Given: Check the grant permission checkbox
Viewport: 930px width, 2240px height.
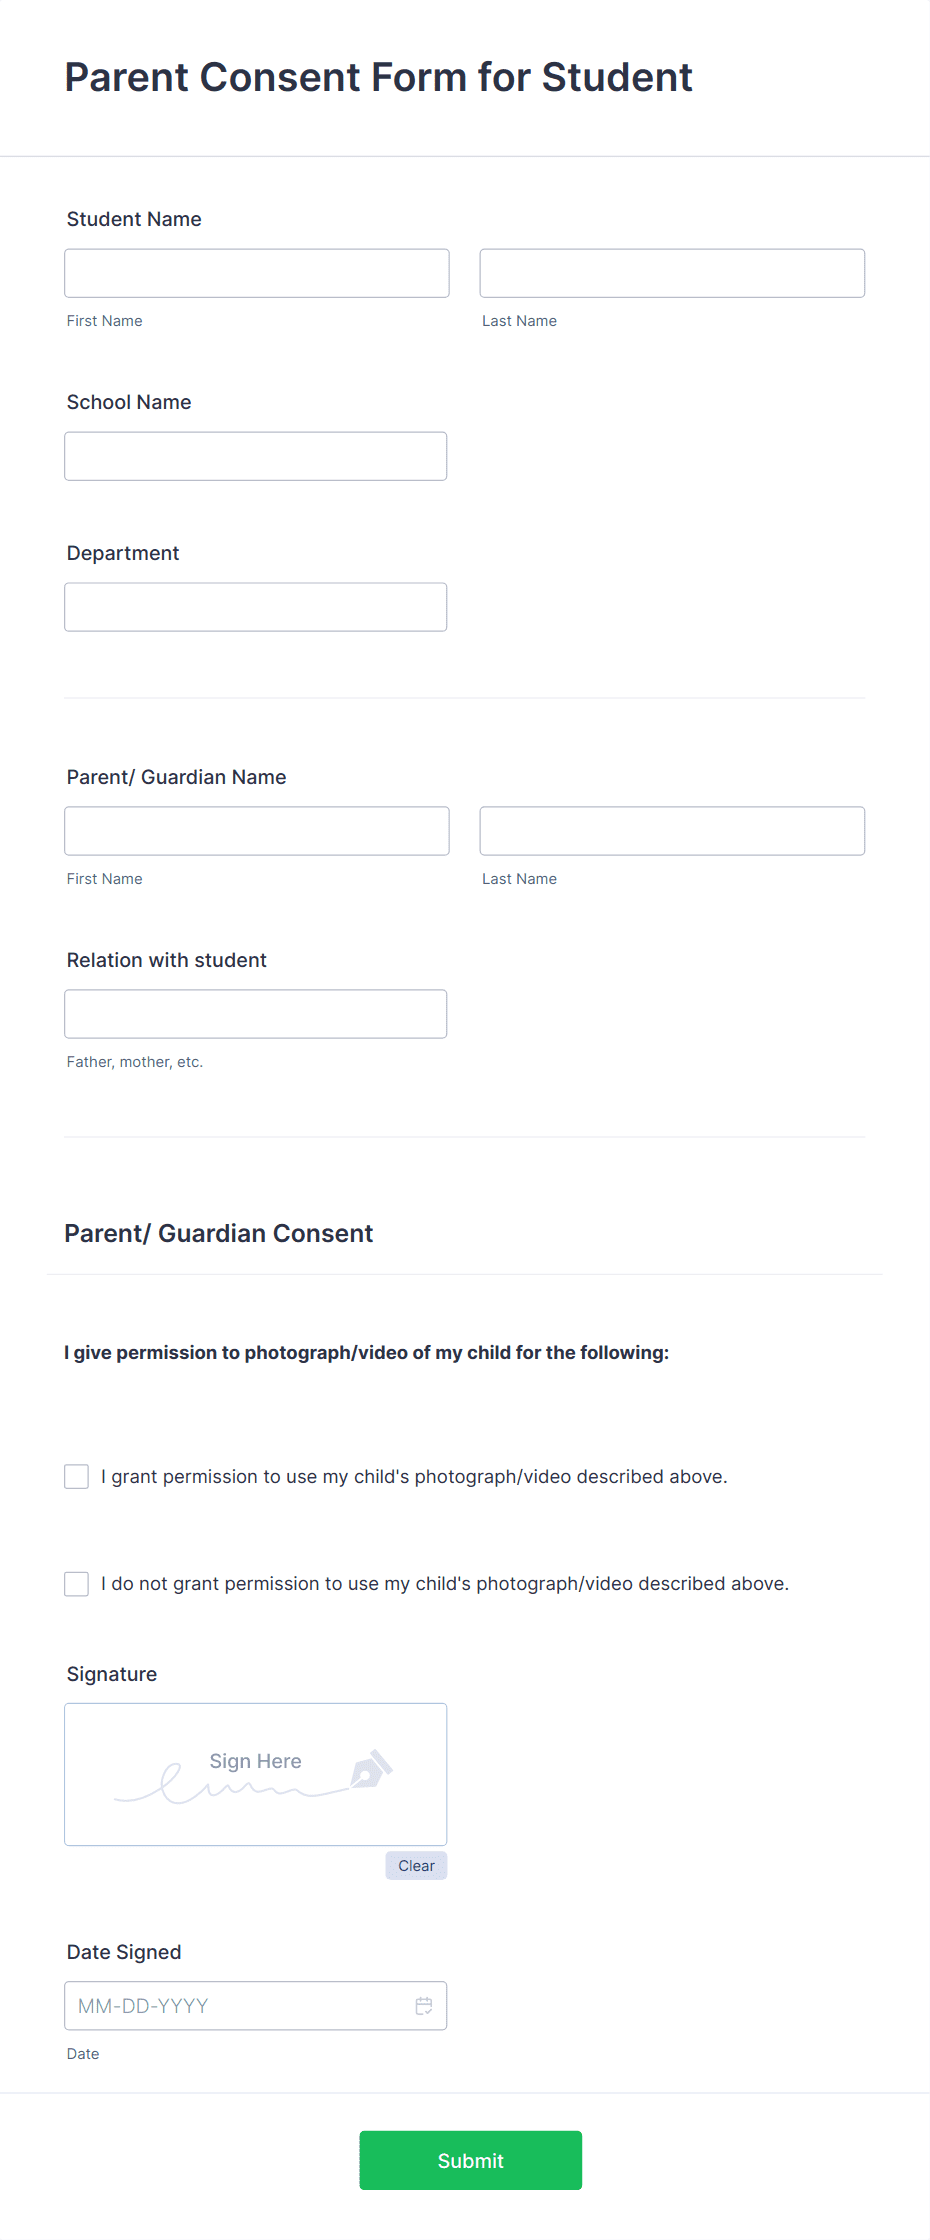Looking at the screenshot, I should (77, 1477).
